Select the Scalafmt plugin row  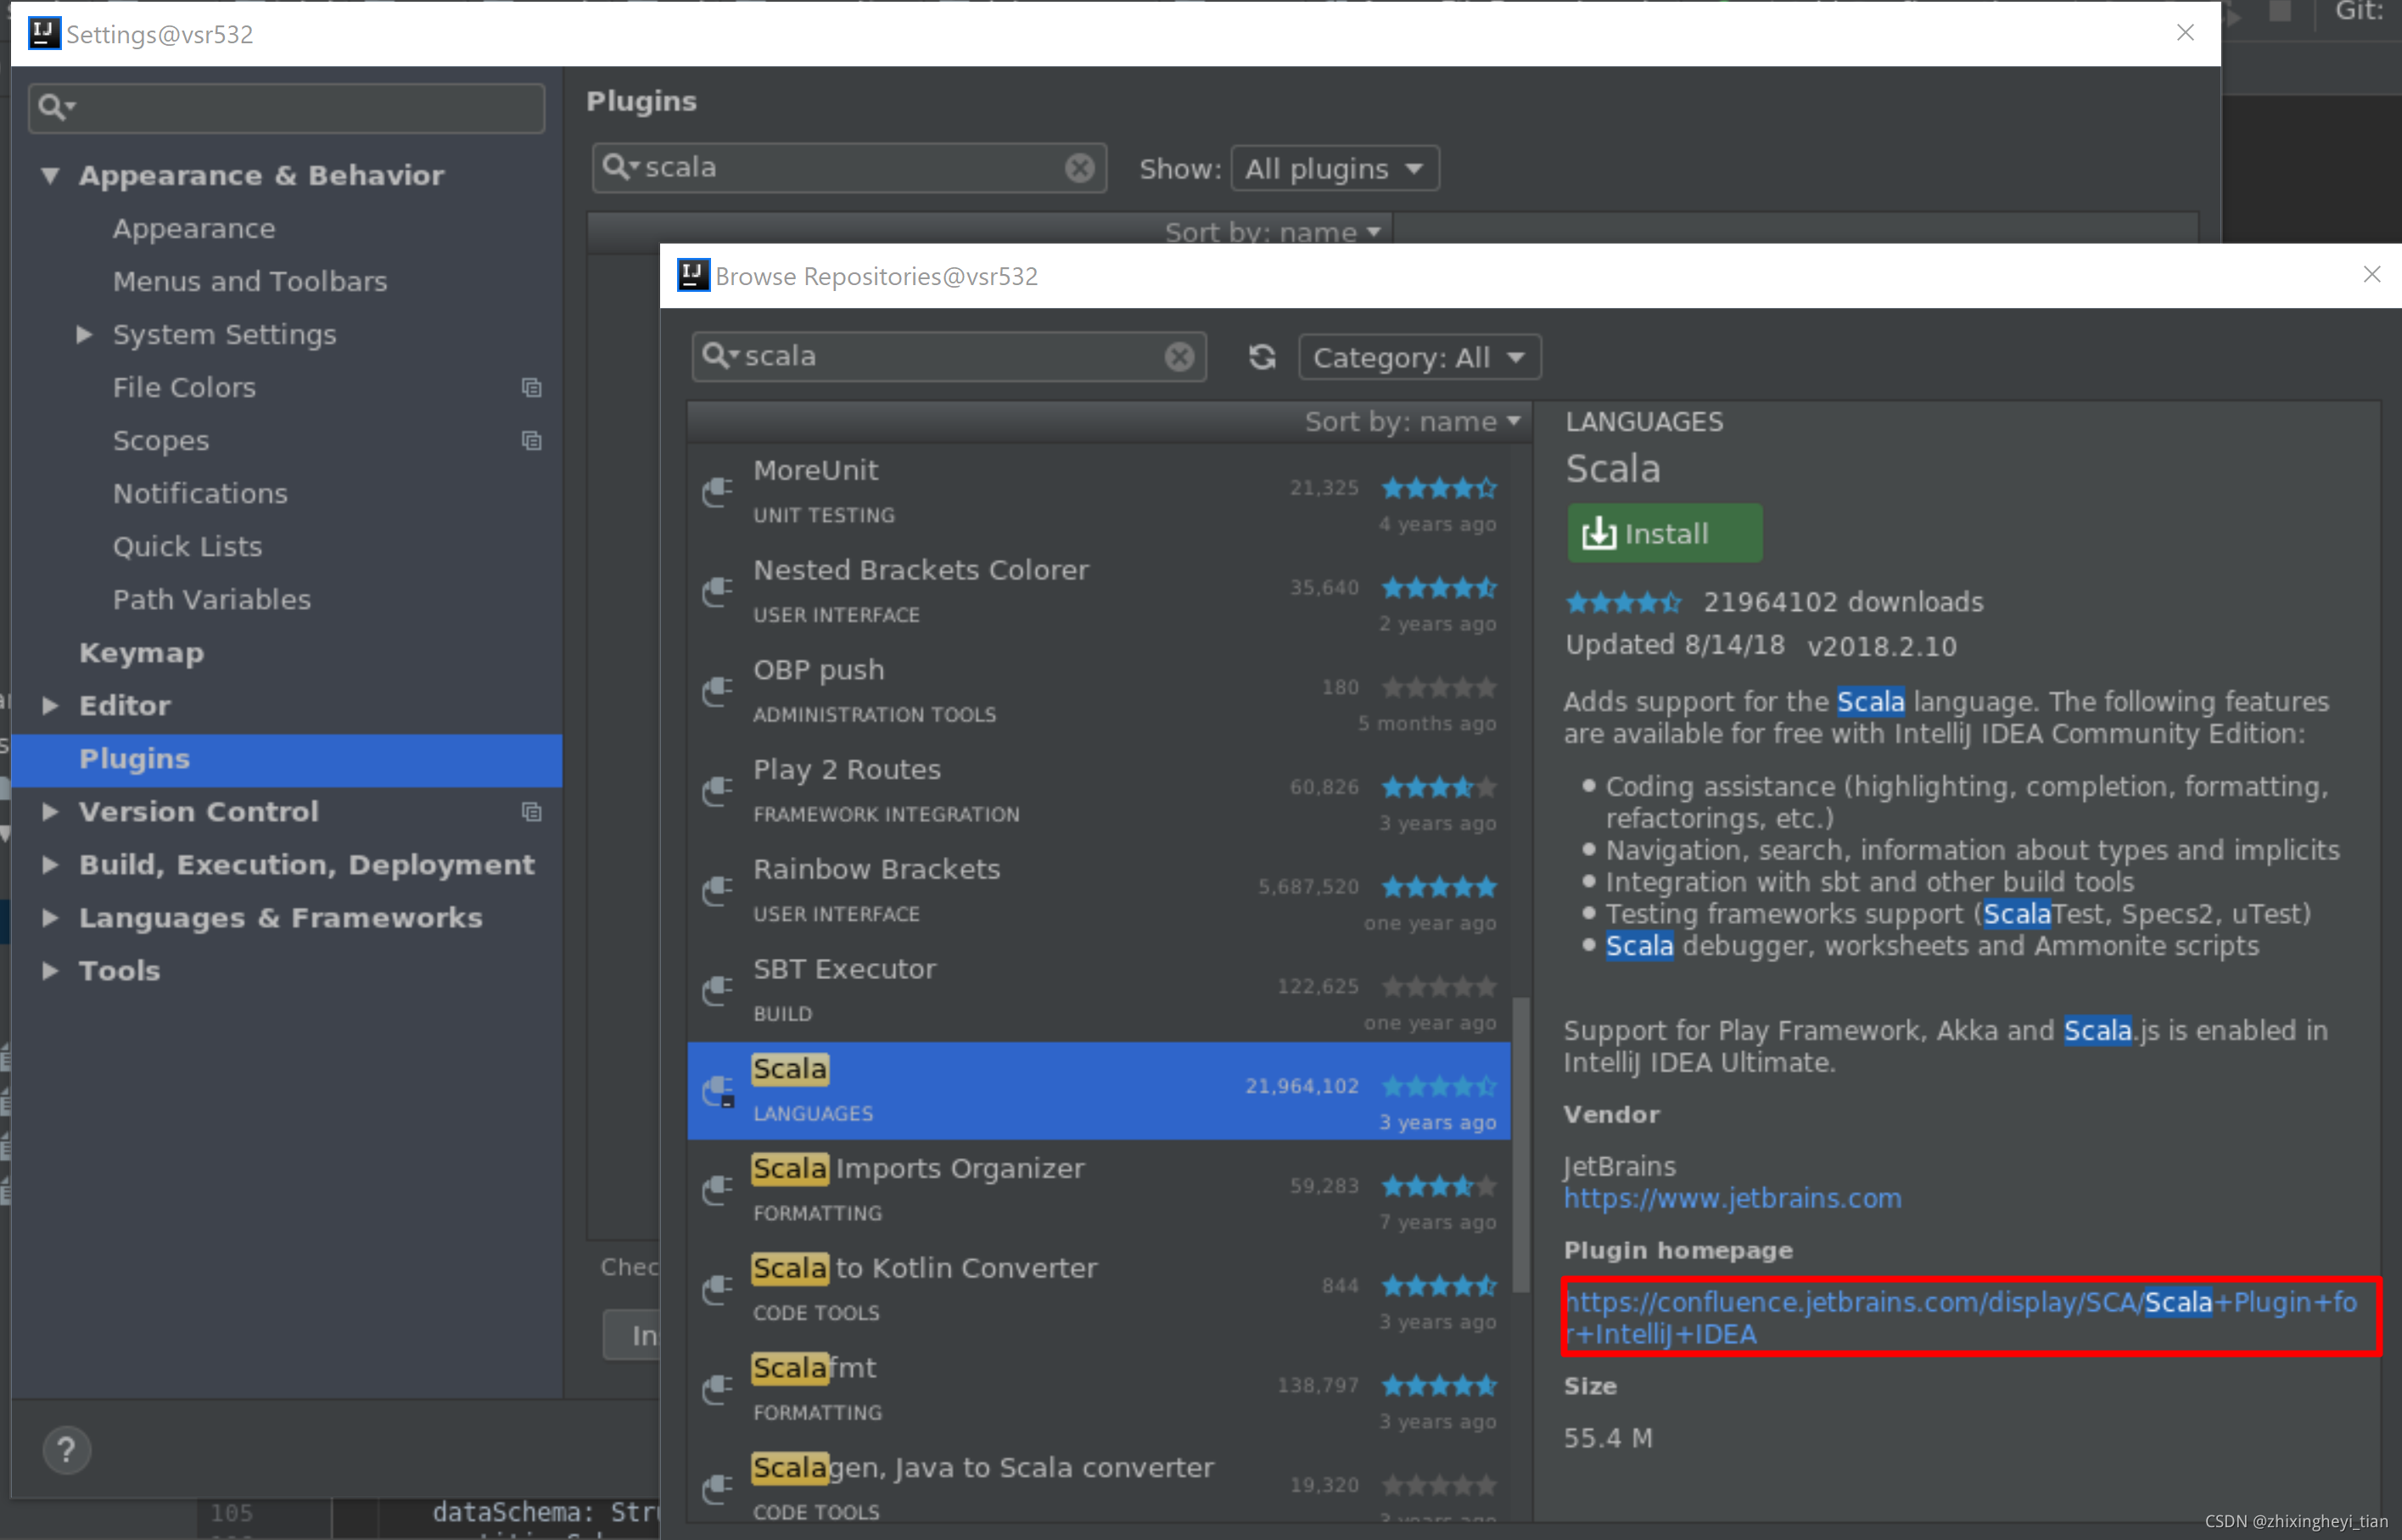(1099, 1390)
